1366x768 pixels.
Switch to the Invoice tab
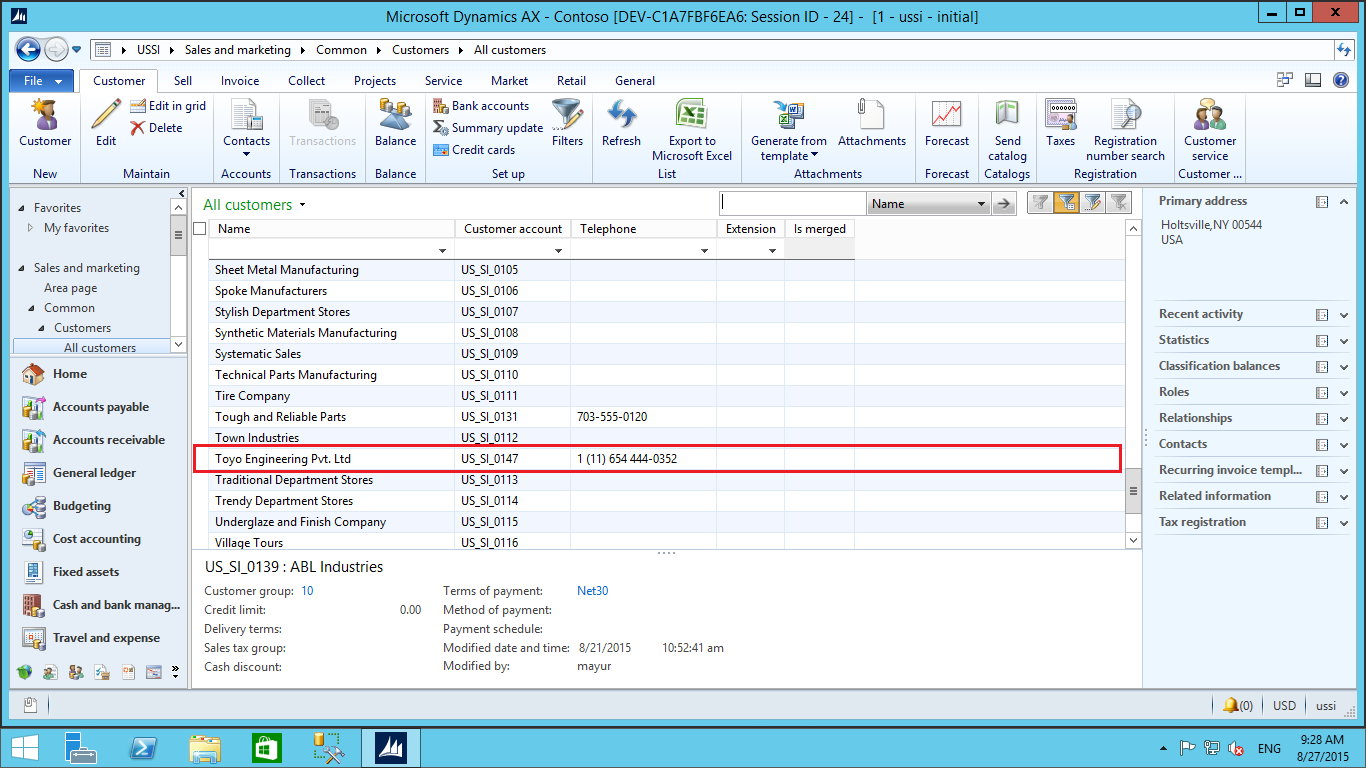(x=240, y=81)
